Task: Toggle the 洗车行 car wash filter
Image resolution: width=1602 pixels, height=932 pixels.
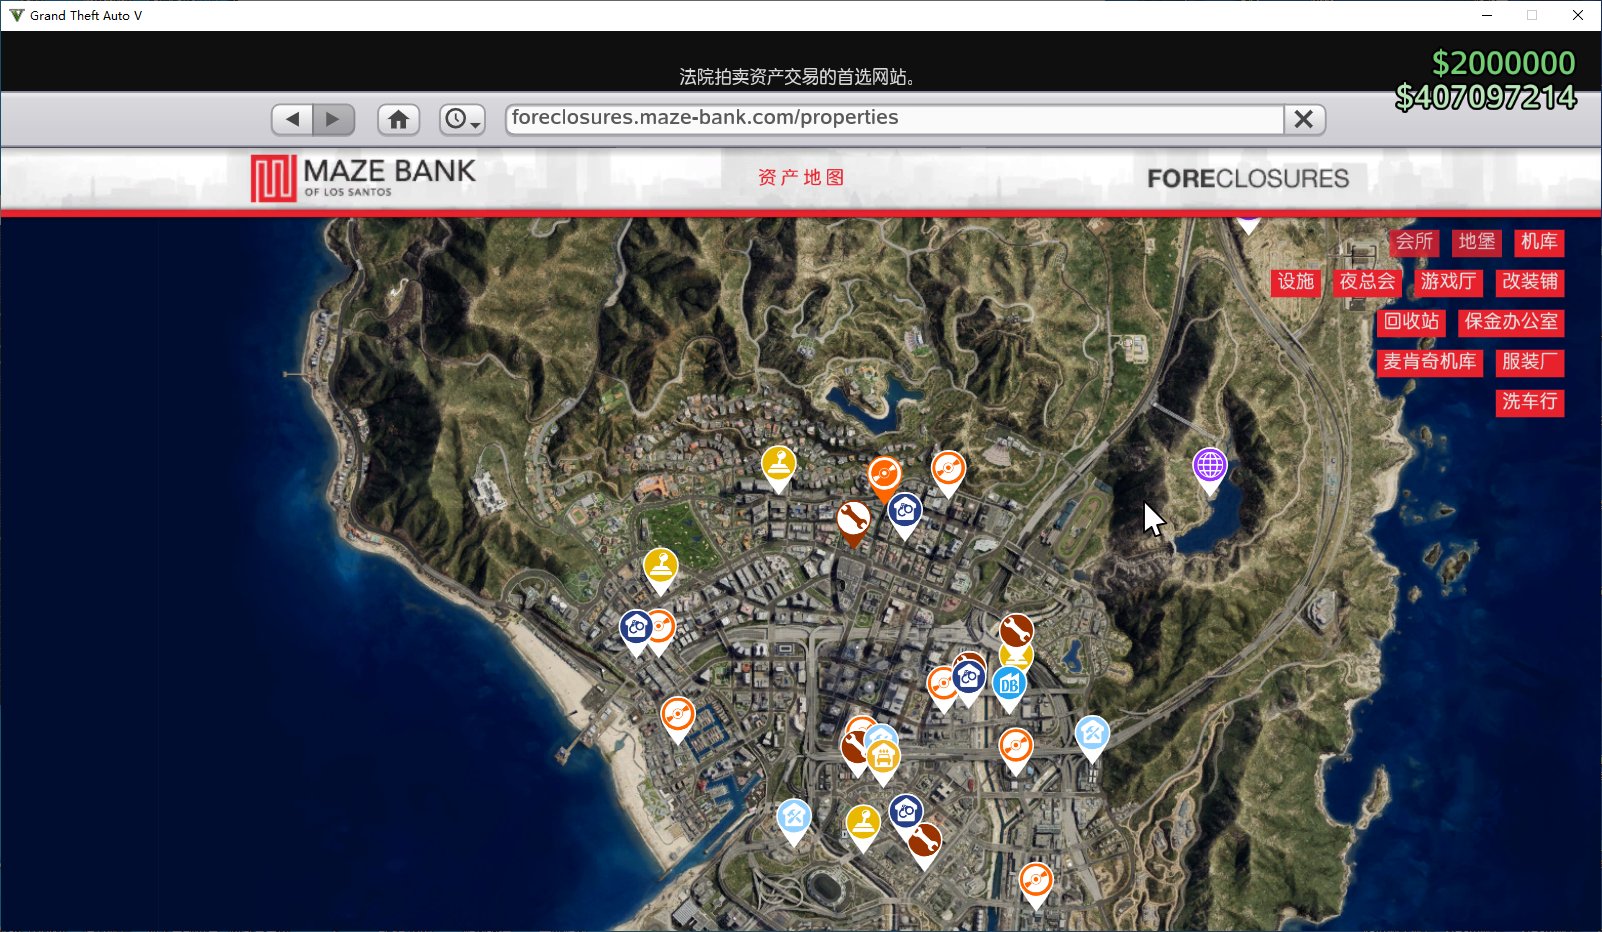Action: (1530, 402)
